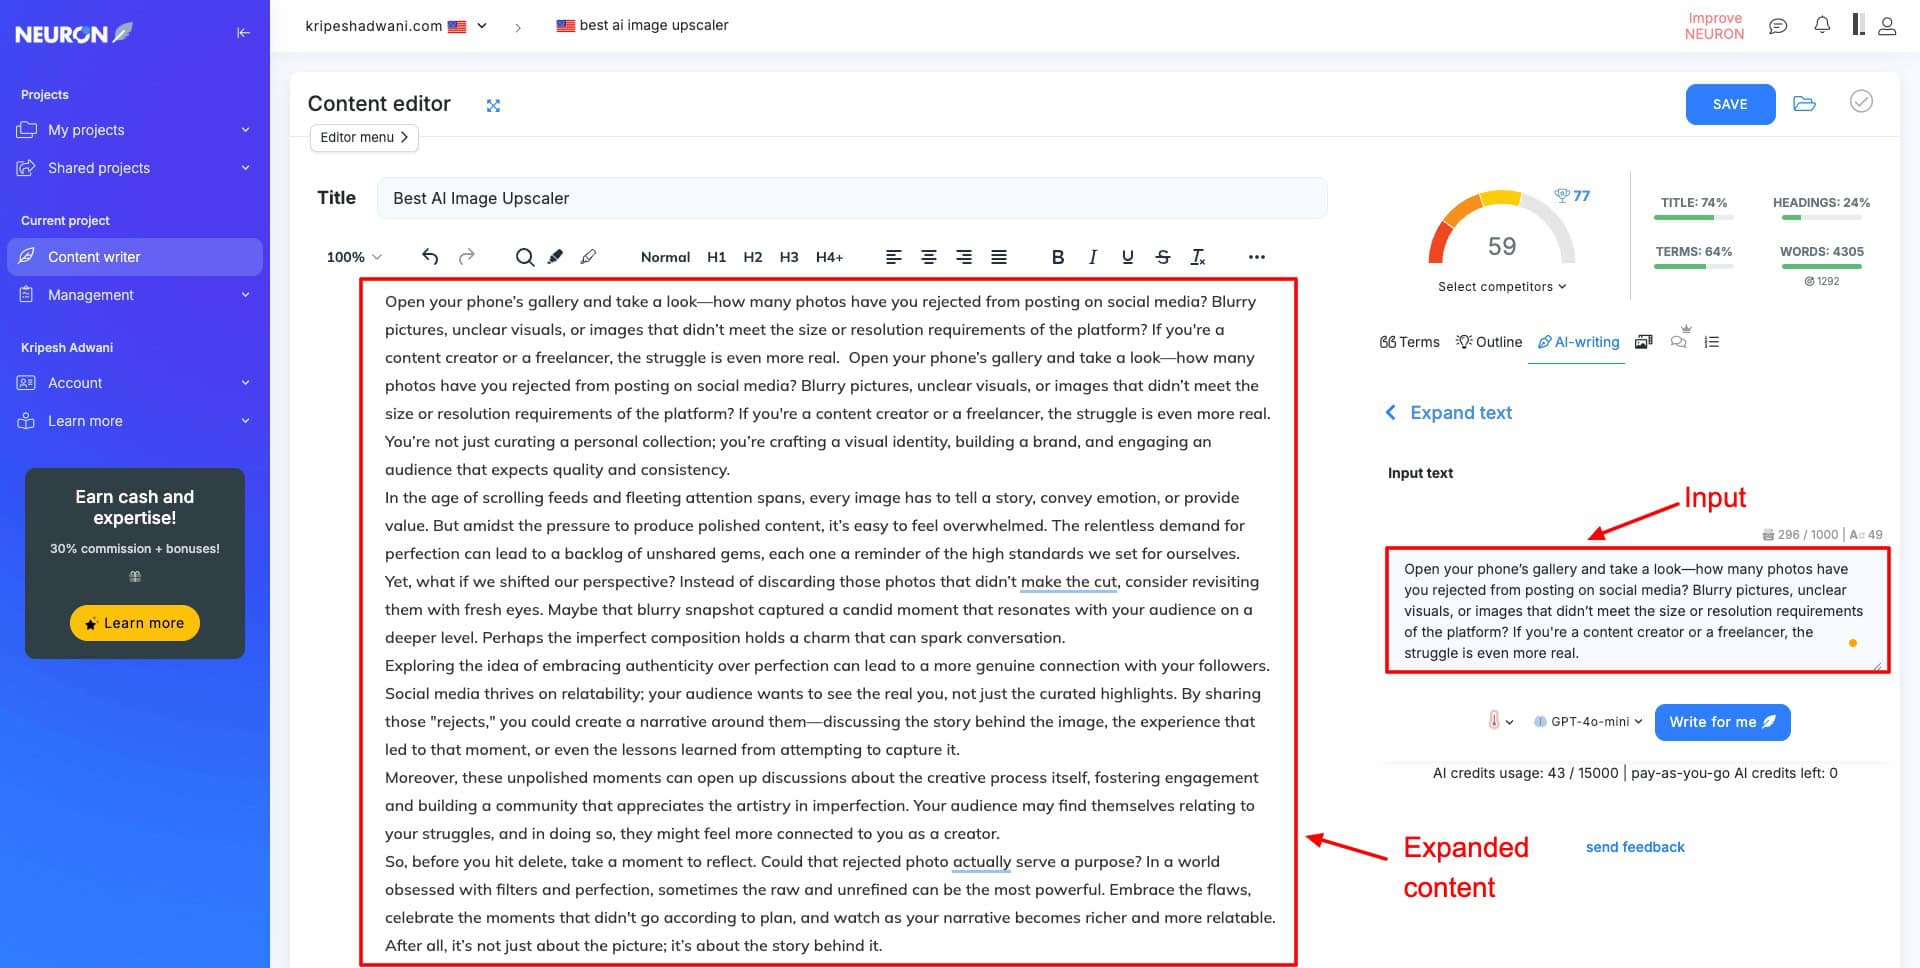The width and height of the screenshot is (1920, 968).
Task: Click the Write for me button
Action: pyautogui.click(x=1722, y=722)
